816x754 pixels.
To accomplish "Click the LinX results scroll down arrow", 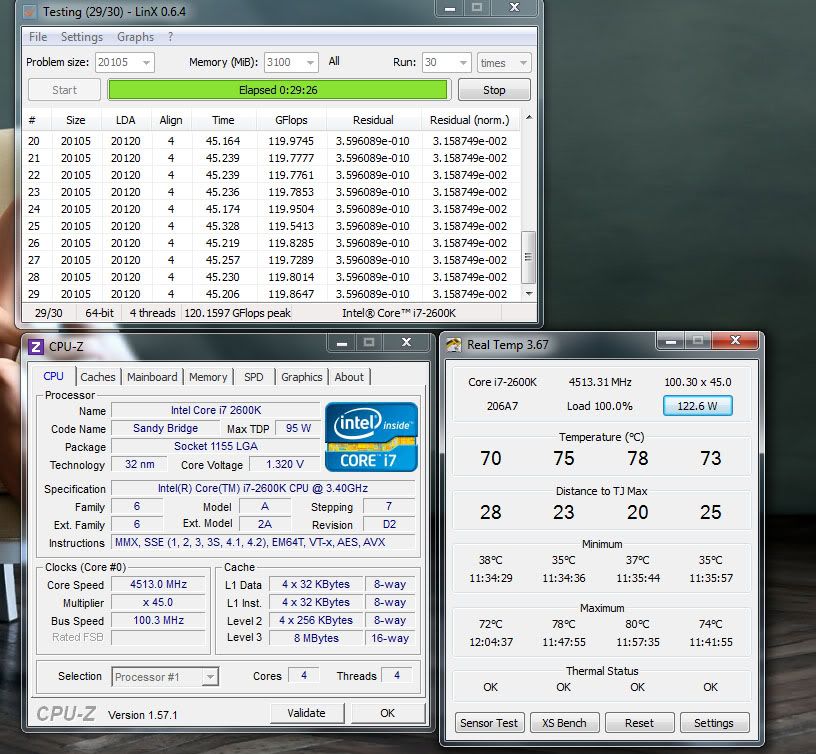I will 529,293.
